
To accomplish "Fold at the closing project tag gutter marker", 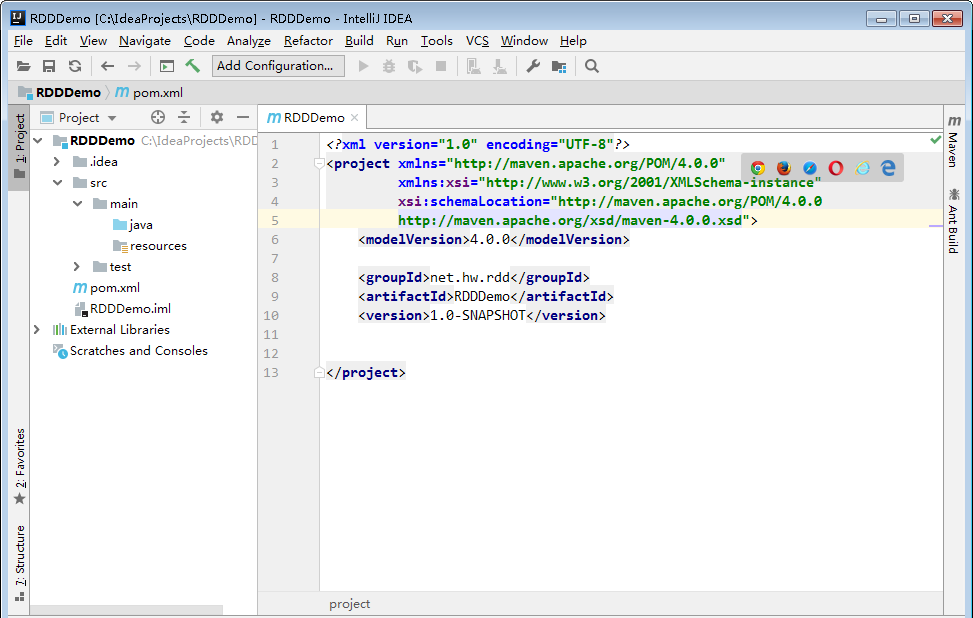I will 320,372.
